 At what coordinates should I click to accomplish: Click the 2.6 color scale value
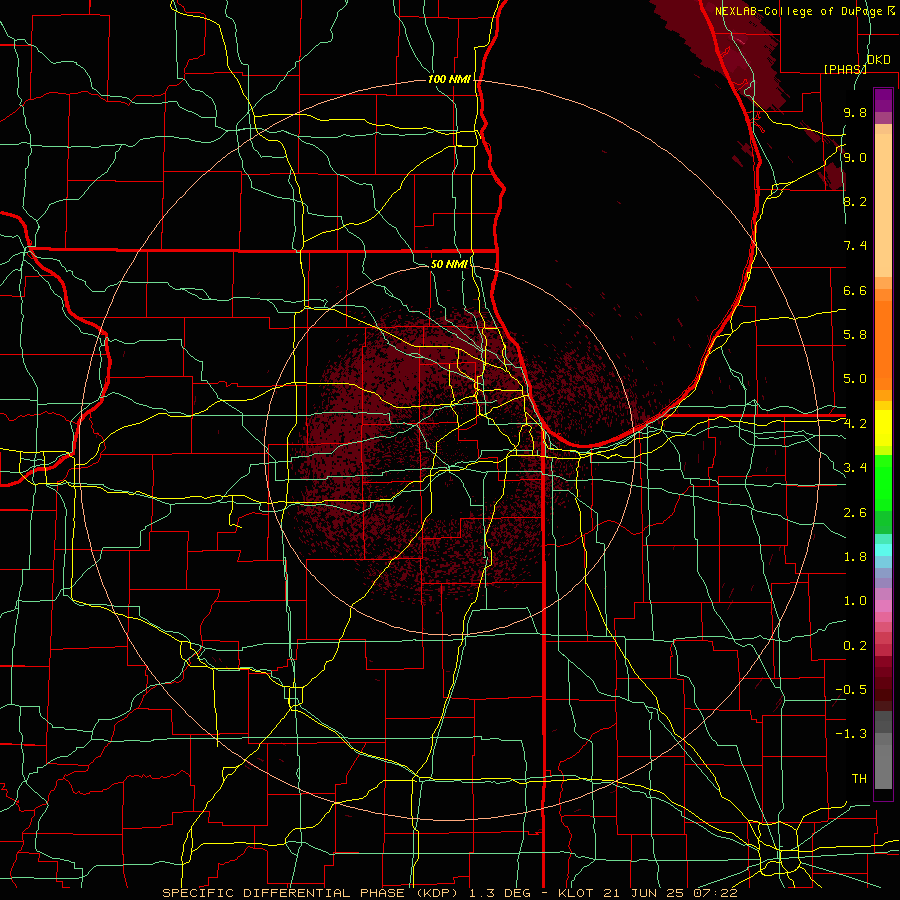[x=855, y=513]
